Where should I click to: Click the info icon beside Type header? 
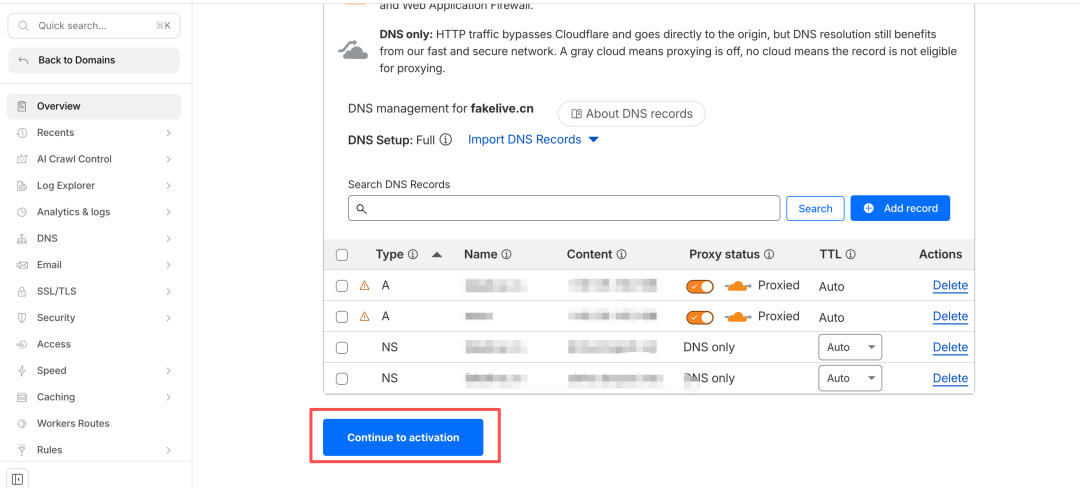tap(413, 254)
